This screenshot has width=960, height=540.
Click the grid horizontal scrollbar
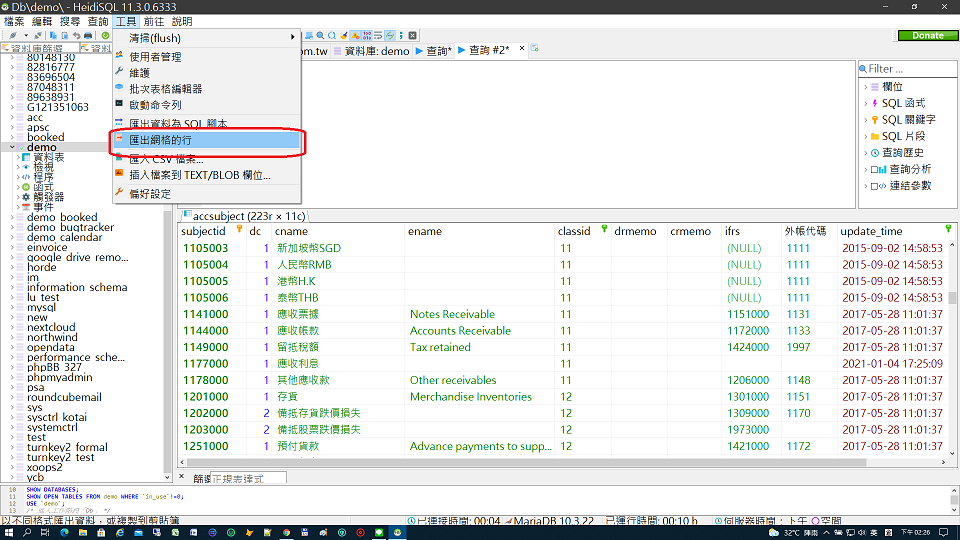click(527, 462)
